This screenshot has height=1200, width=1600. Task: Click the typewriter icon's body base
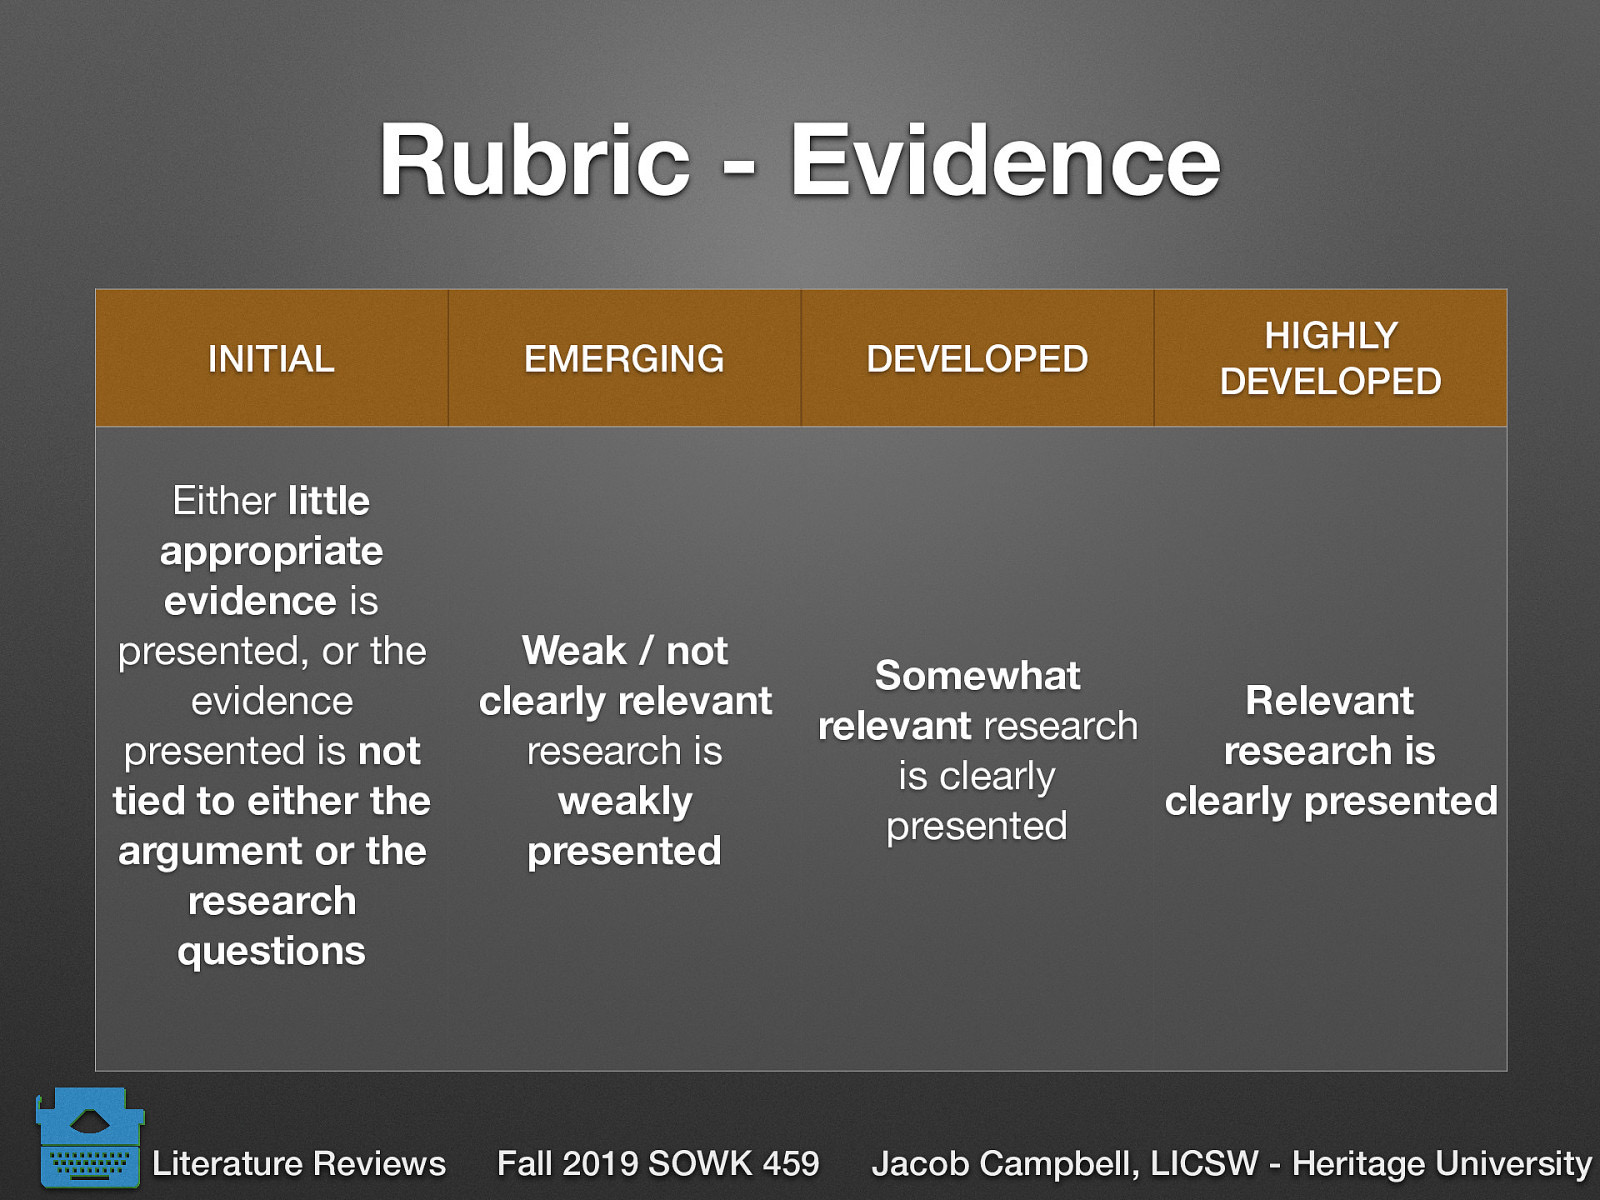[90, 1180]
